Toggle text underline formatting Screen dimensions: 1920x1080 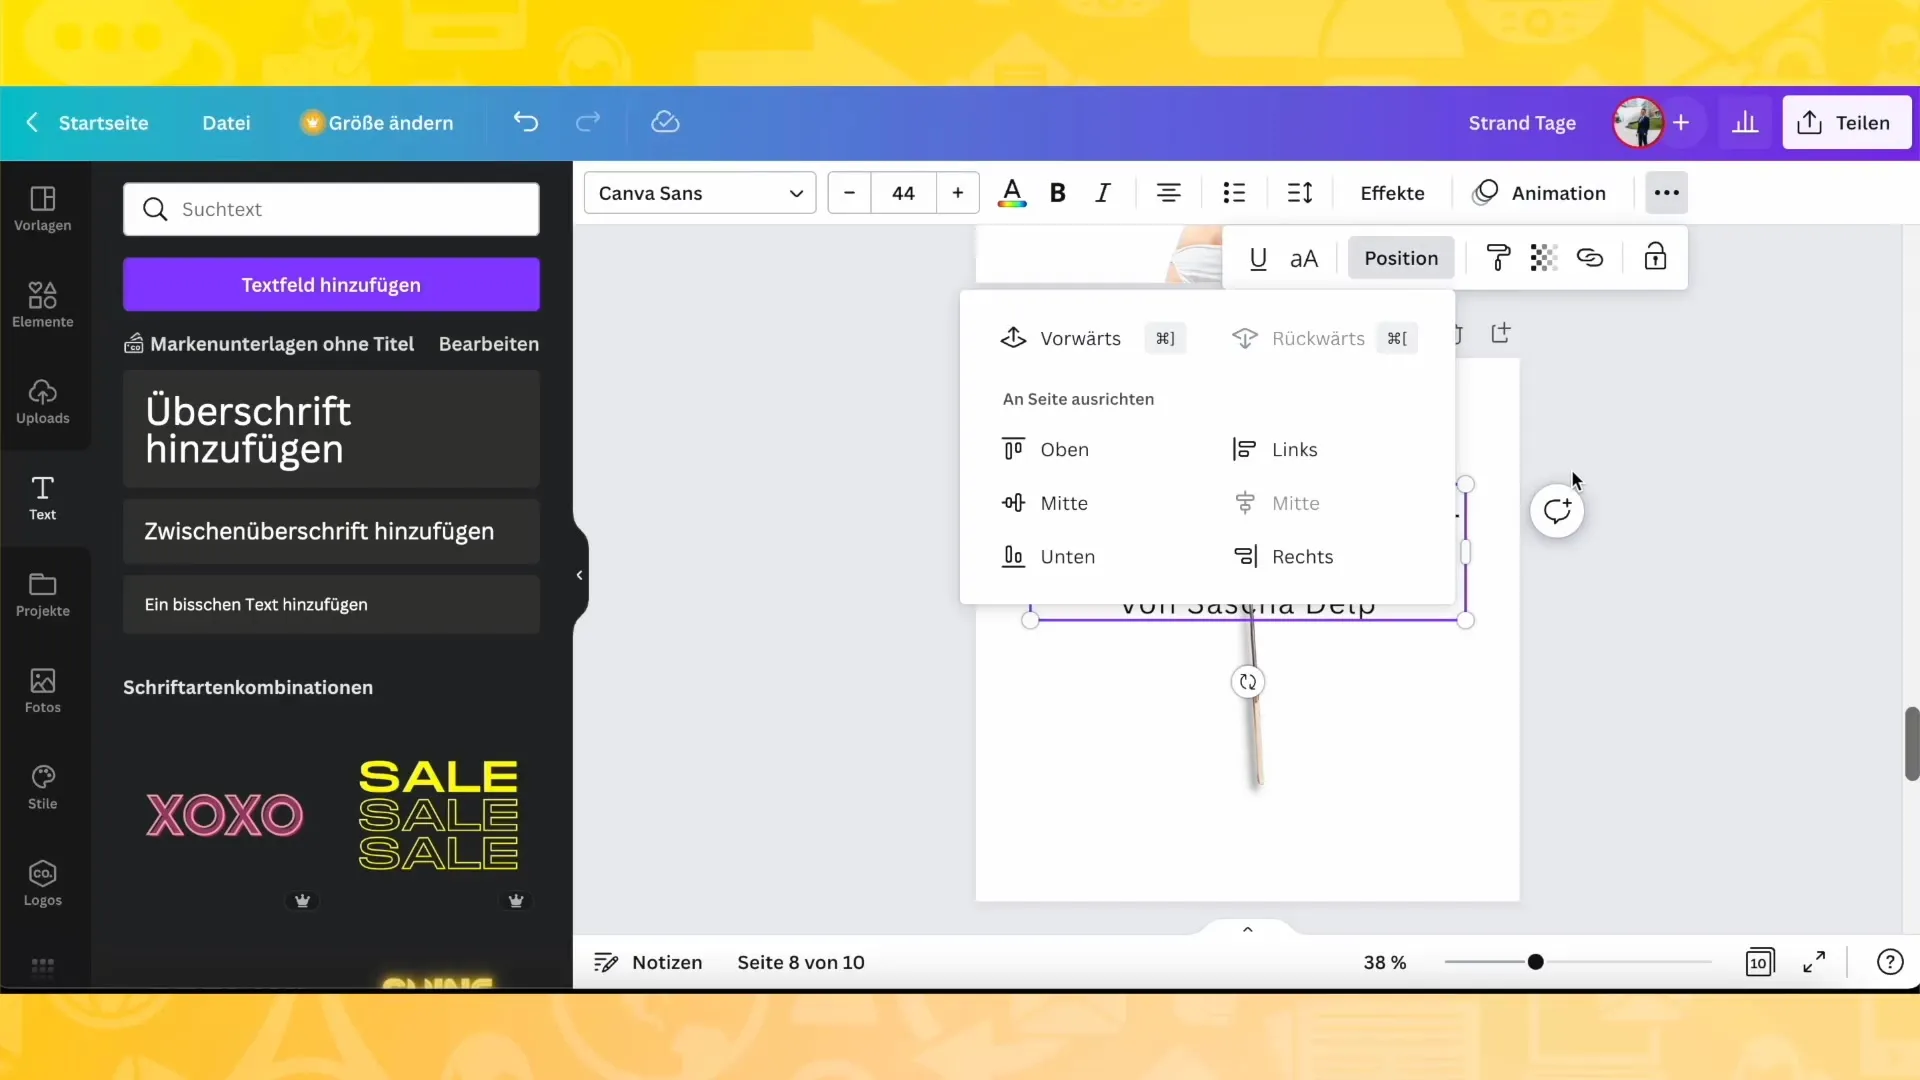1257,257
